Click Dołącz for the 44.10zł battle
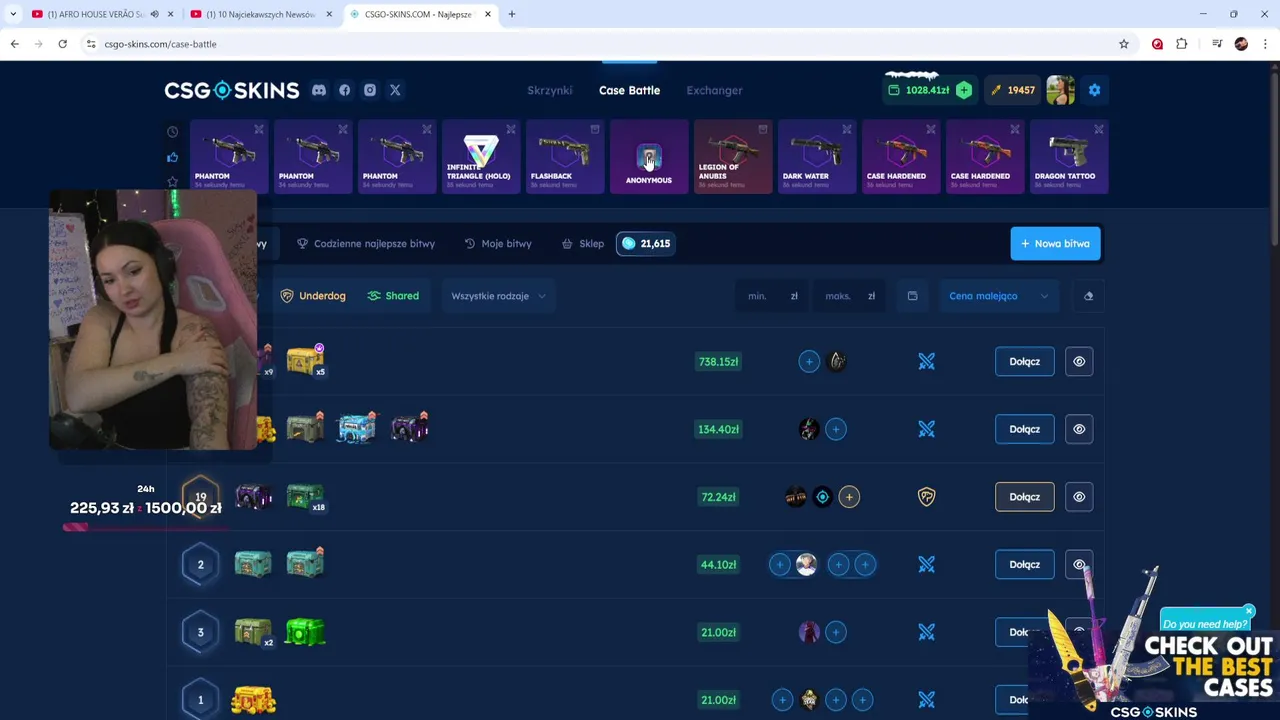Screen dimensions: 1280x720 [1025, 565]
